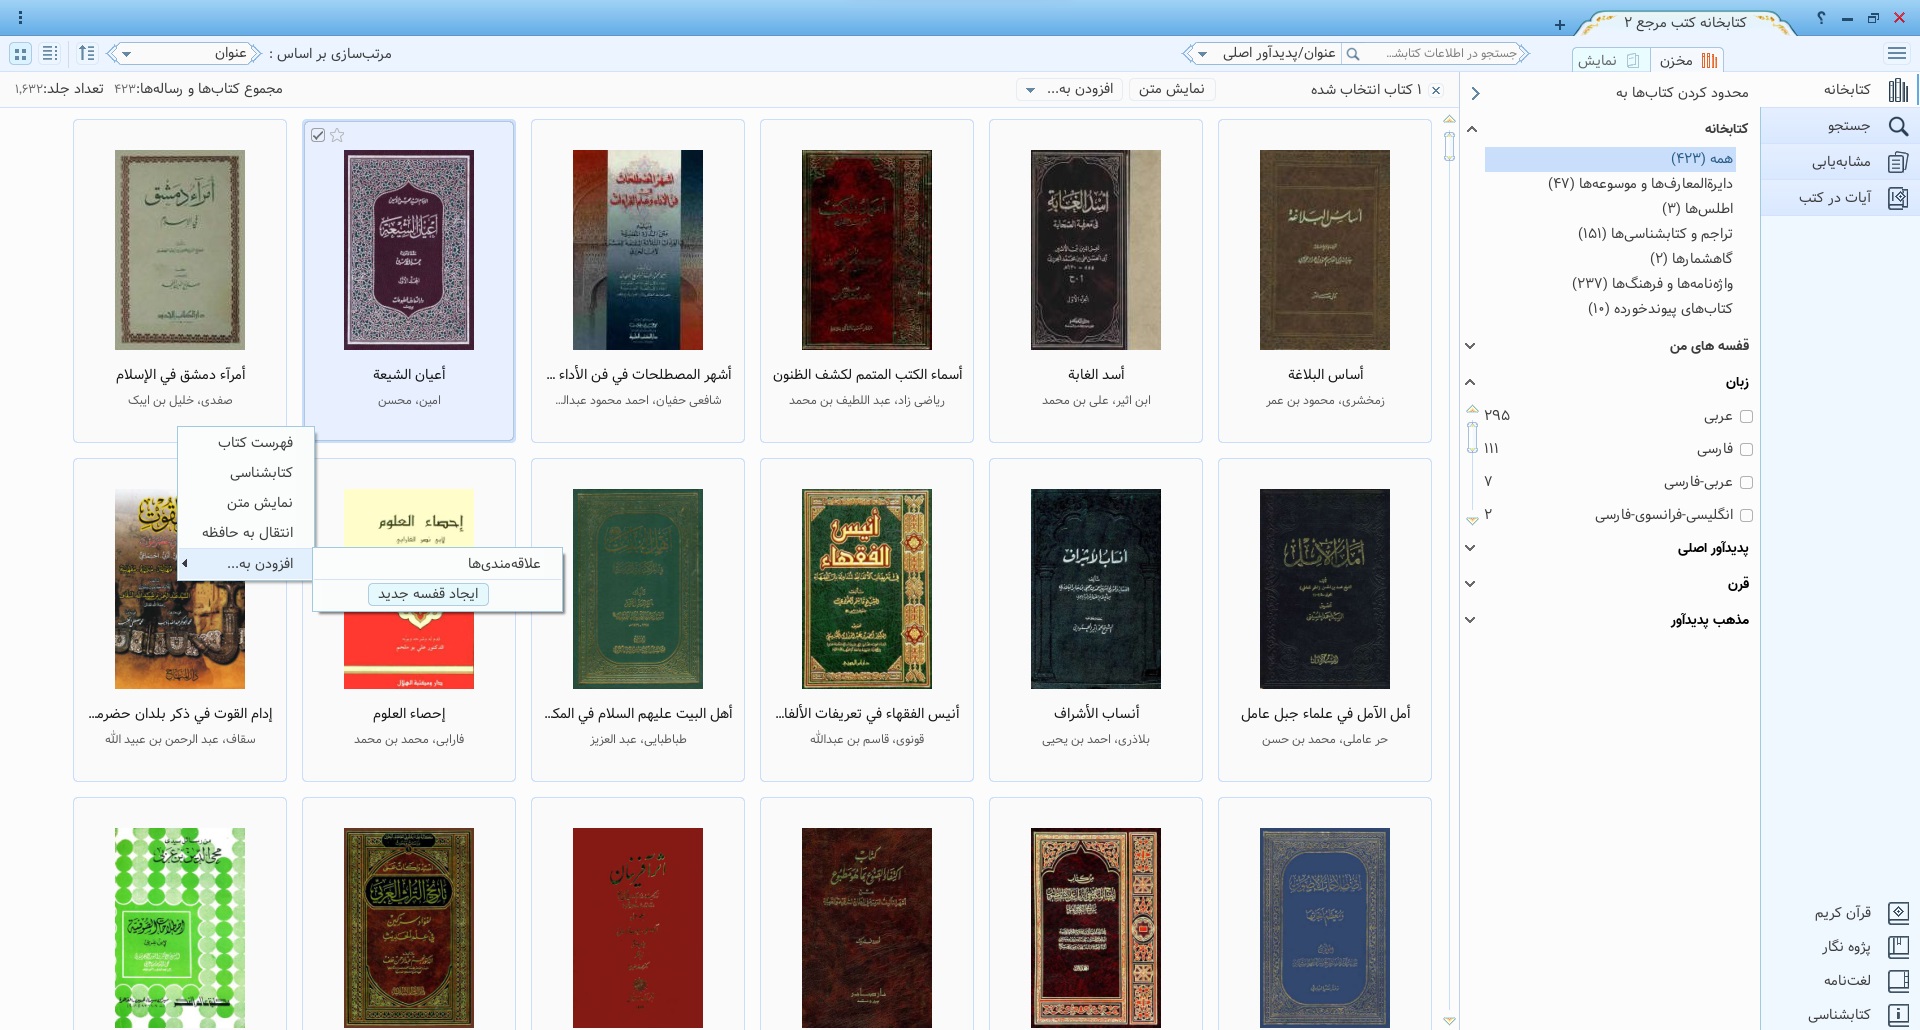
Task: Expand the پدیدآور اصلی filter section
Action: (x=1471, y=548)
